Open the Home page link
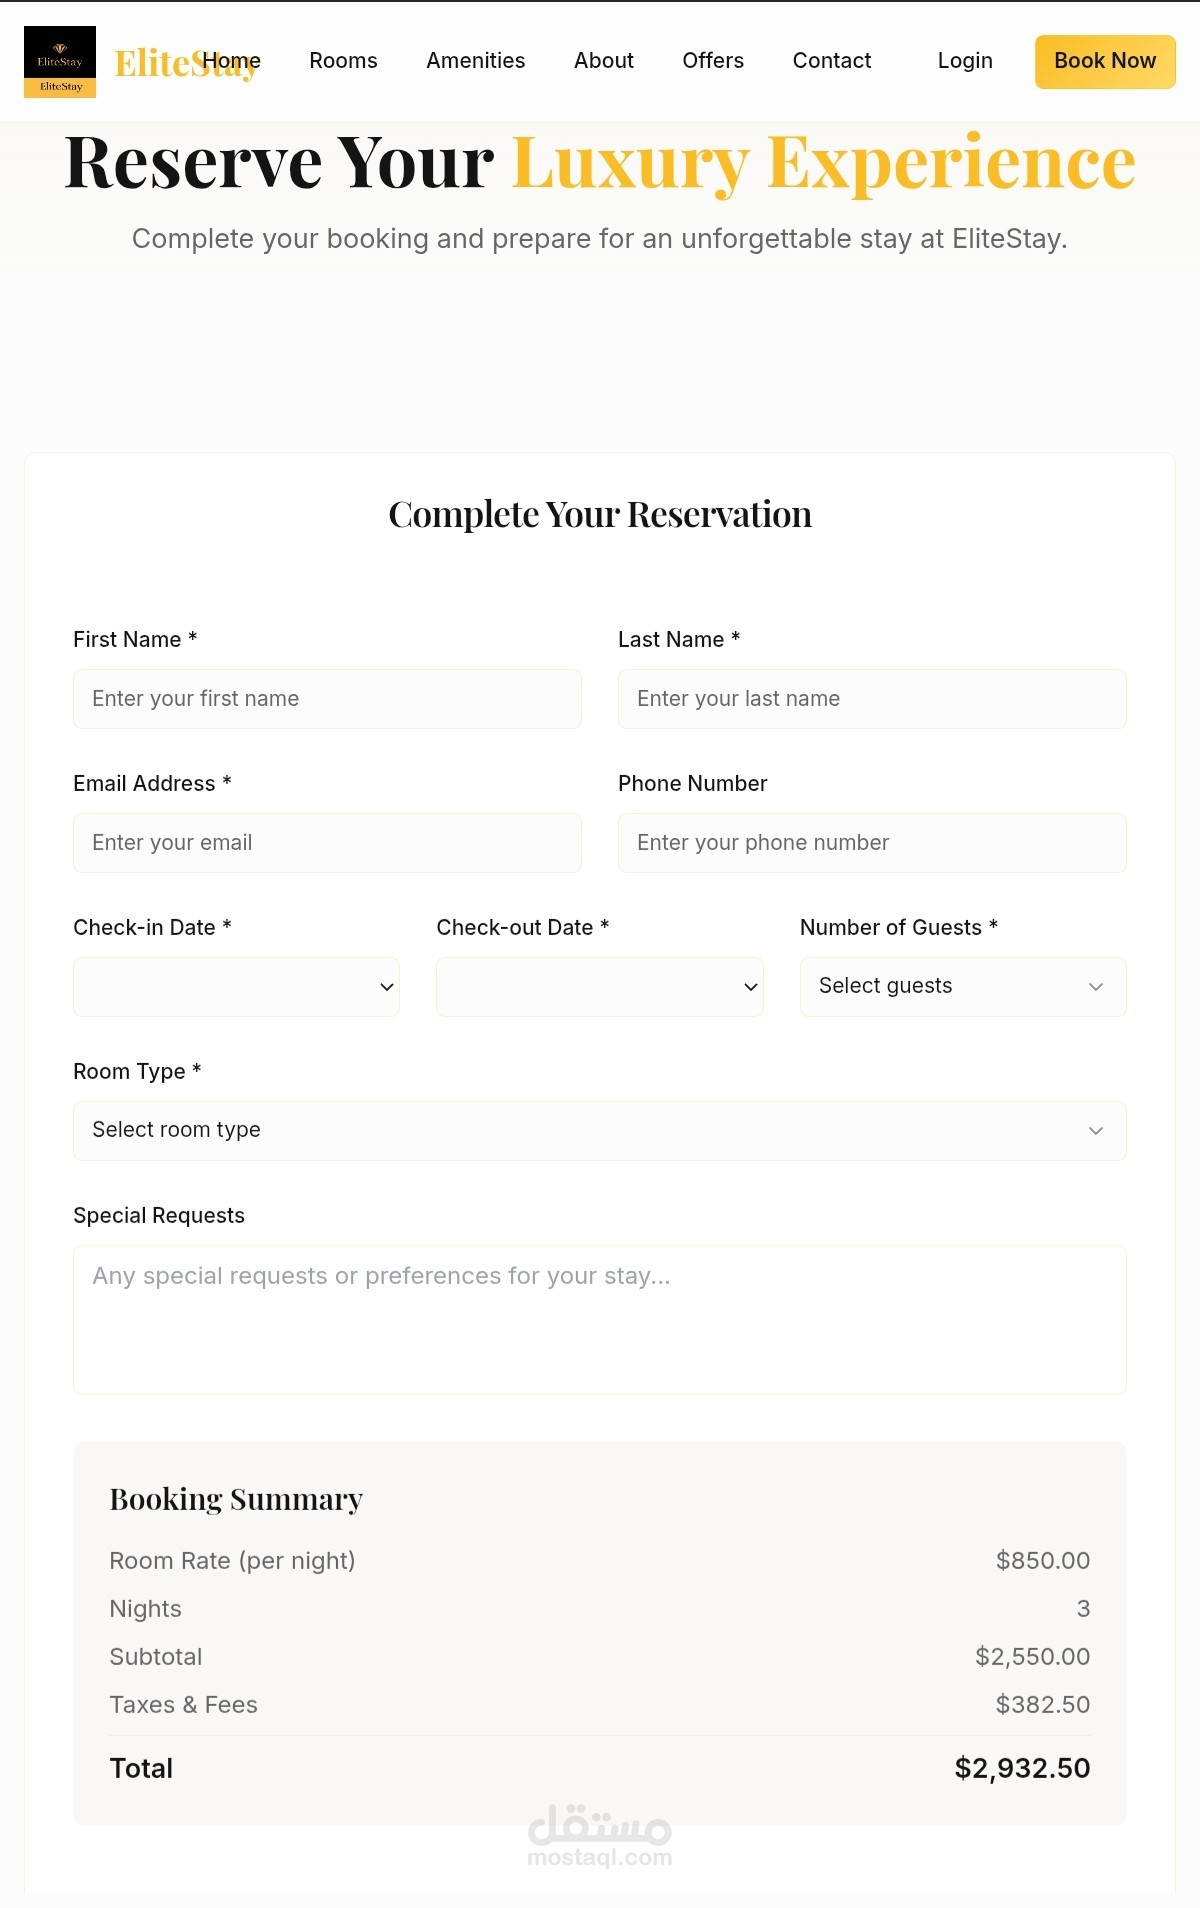This screenshot has height=1908, width=1200. point(232,61)
